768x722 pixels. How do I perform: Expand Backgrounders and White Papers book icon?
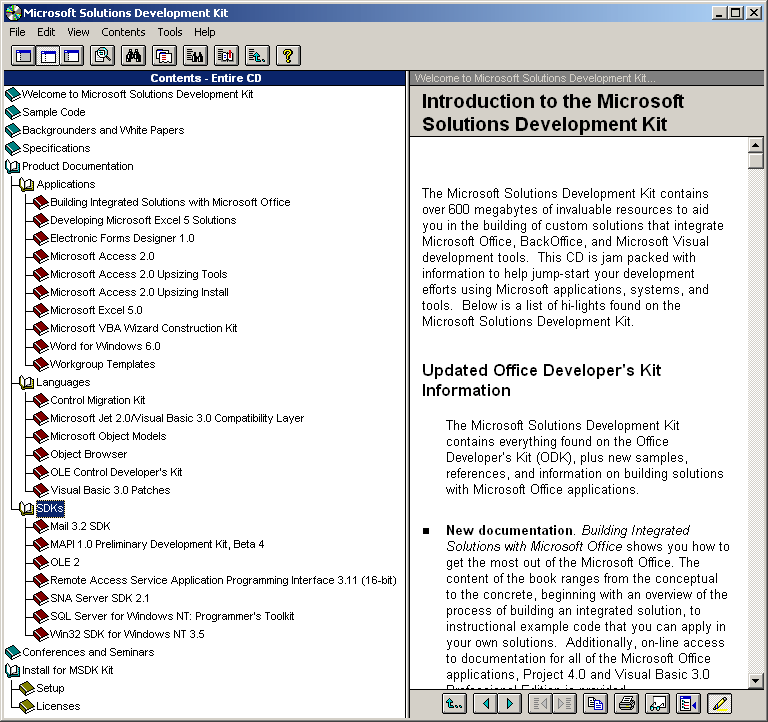13,130
